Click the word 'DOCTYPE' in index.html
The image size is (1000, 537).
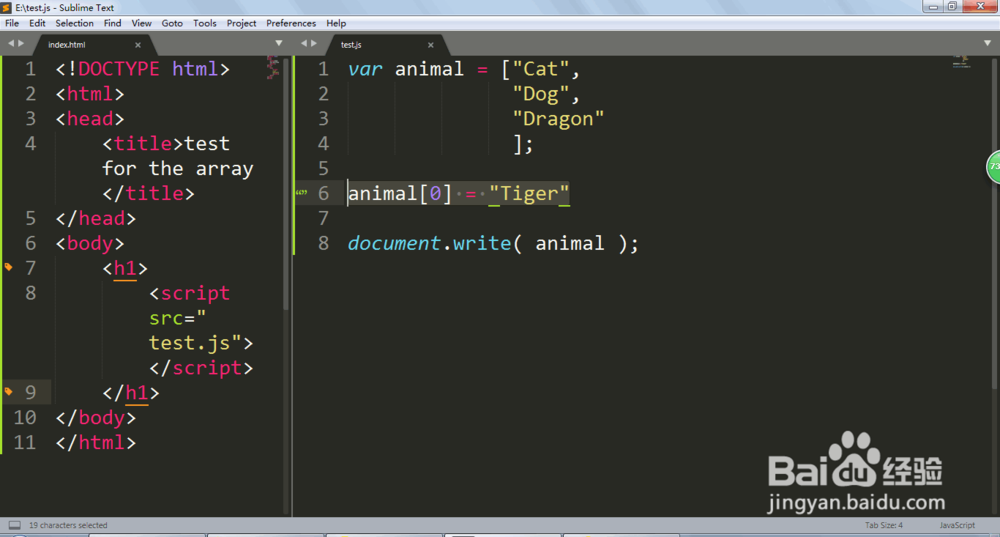tap(119, 69)
